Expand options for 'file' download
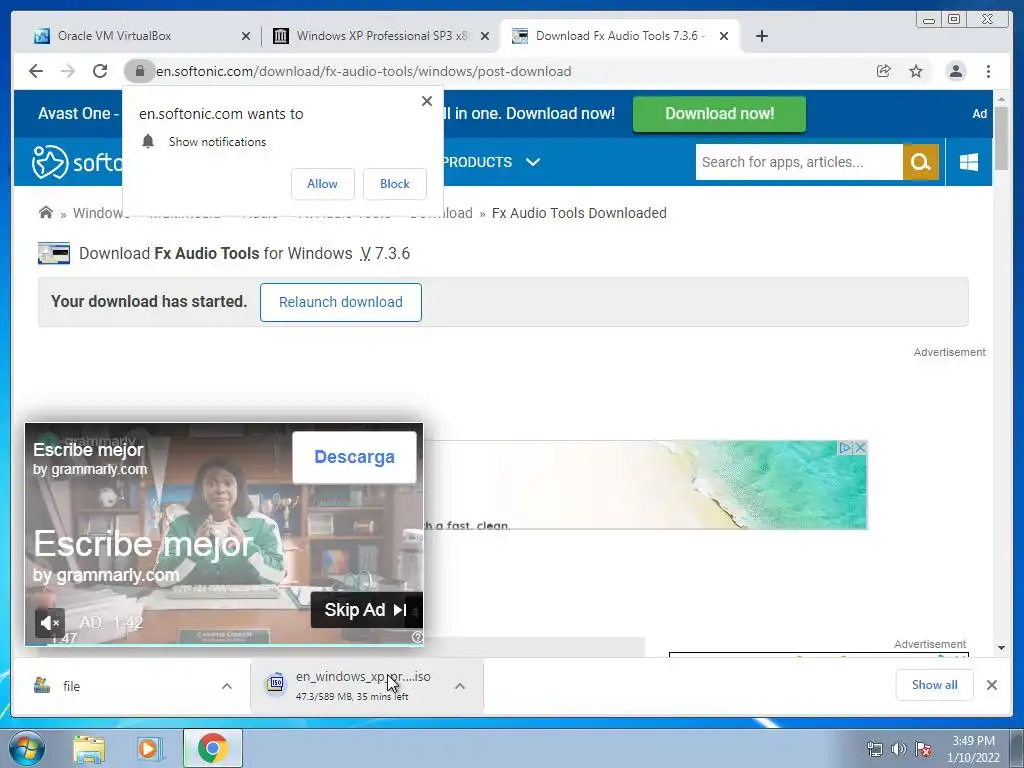 coord(227,686)
